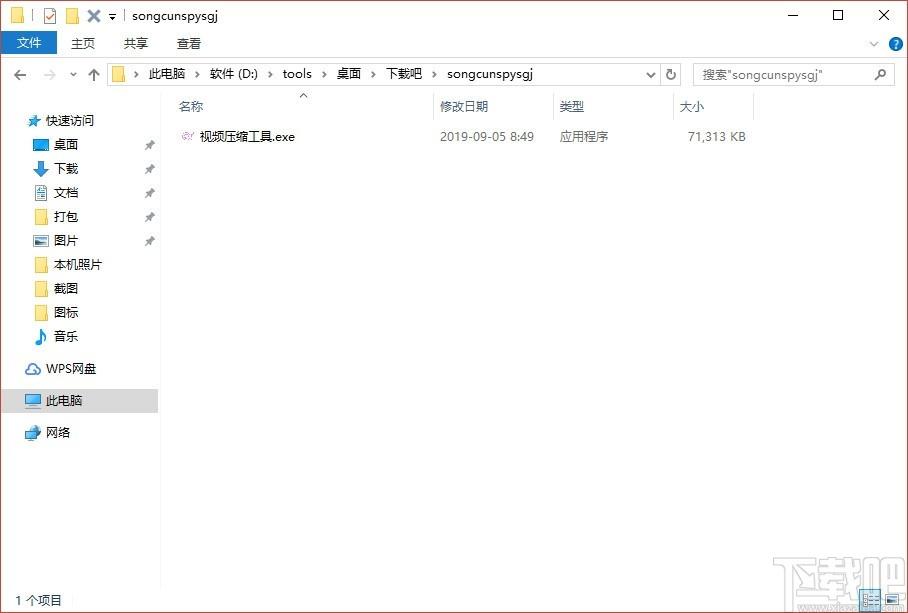Navigate to tools in the breadcrumb path

tap(297, 74)
